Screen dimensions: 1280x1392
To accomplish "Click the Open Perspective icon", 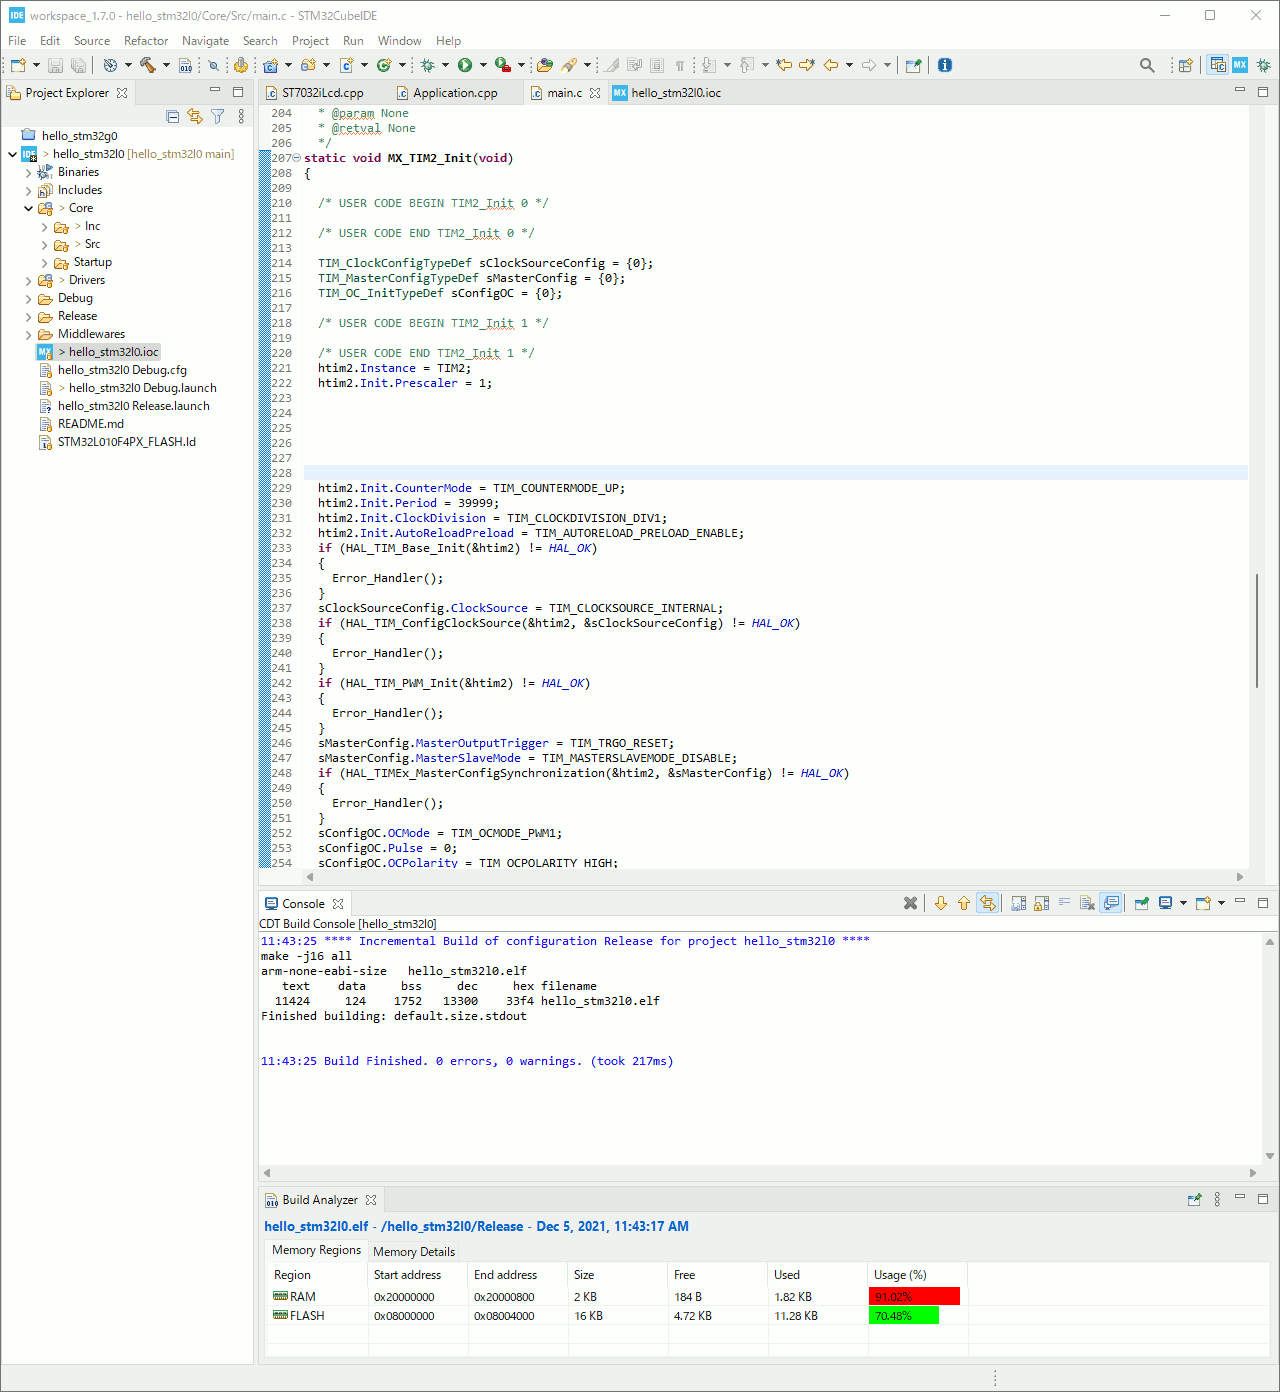I will 1185,65.
